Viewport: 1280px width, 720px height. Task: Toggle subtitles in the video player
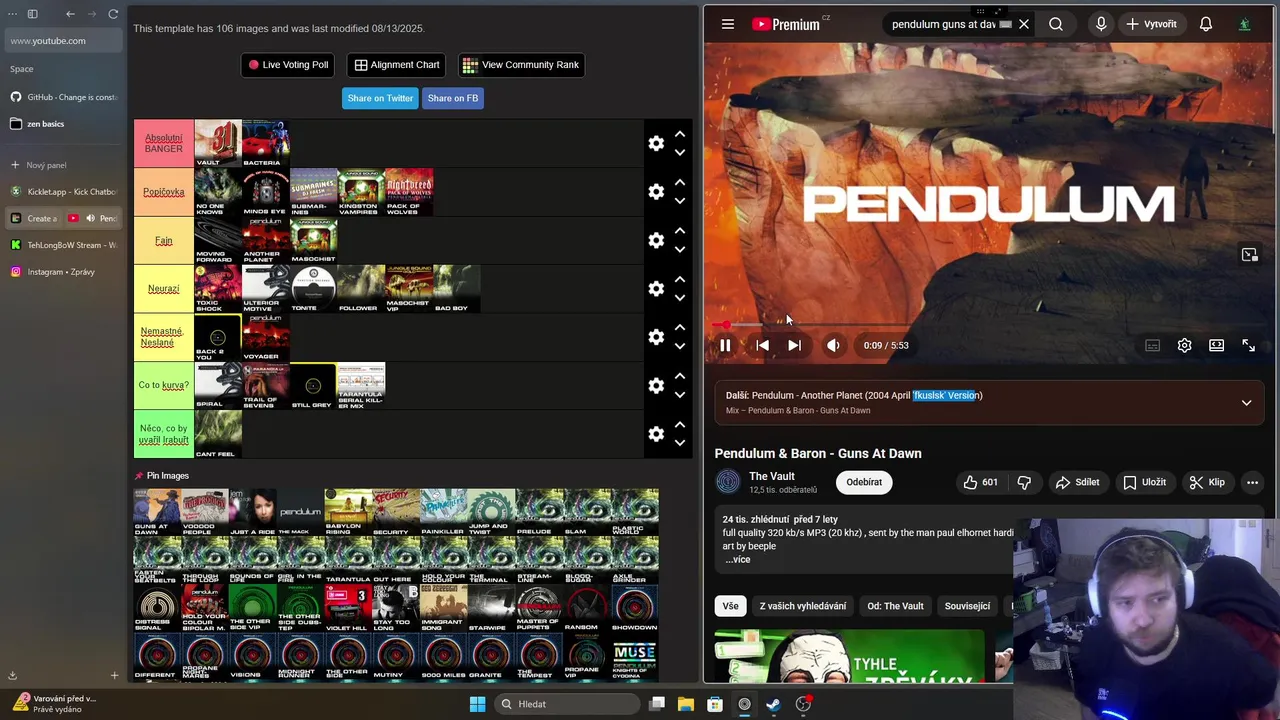point(1152,345)
